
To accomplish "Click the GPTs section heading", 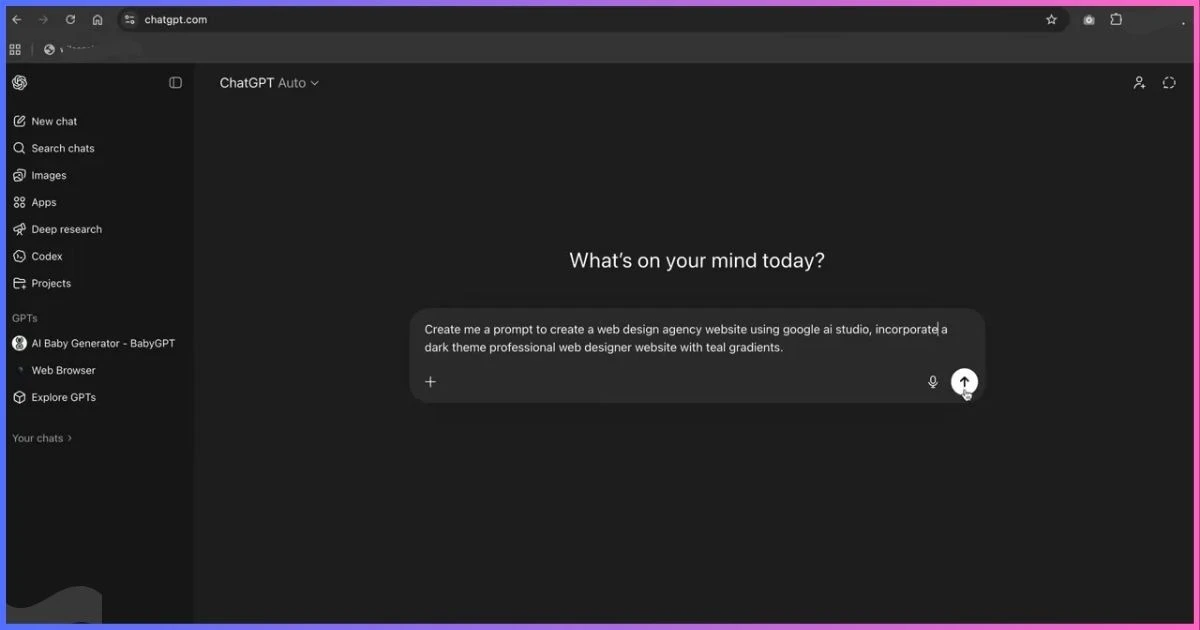I will click(25, 318).
